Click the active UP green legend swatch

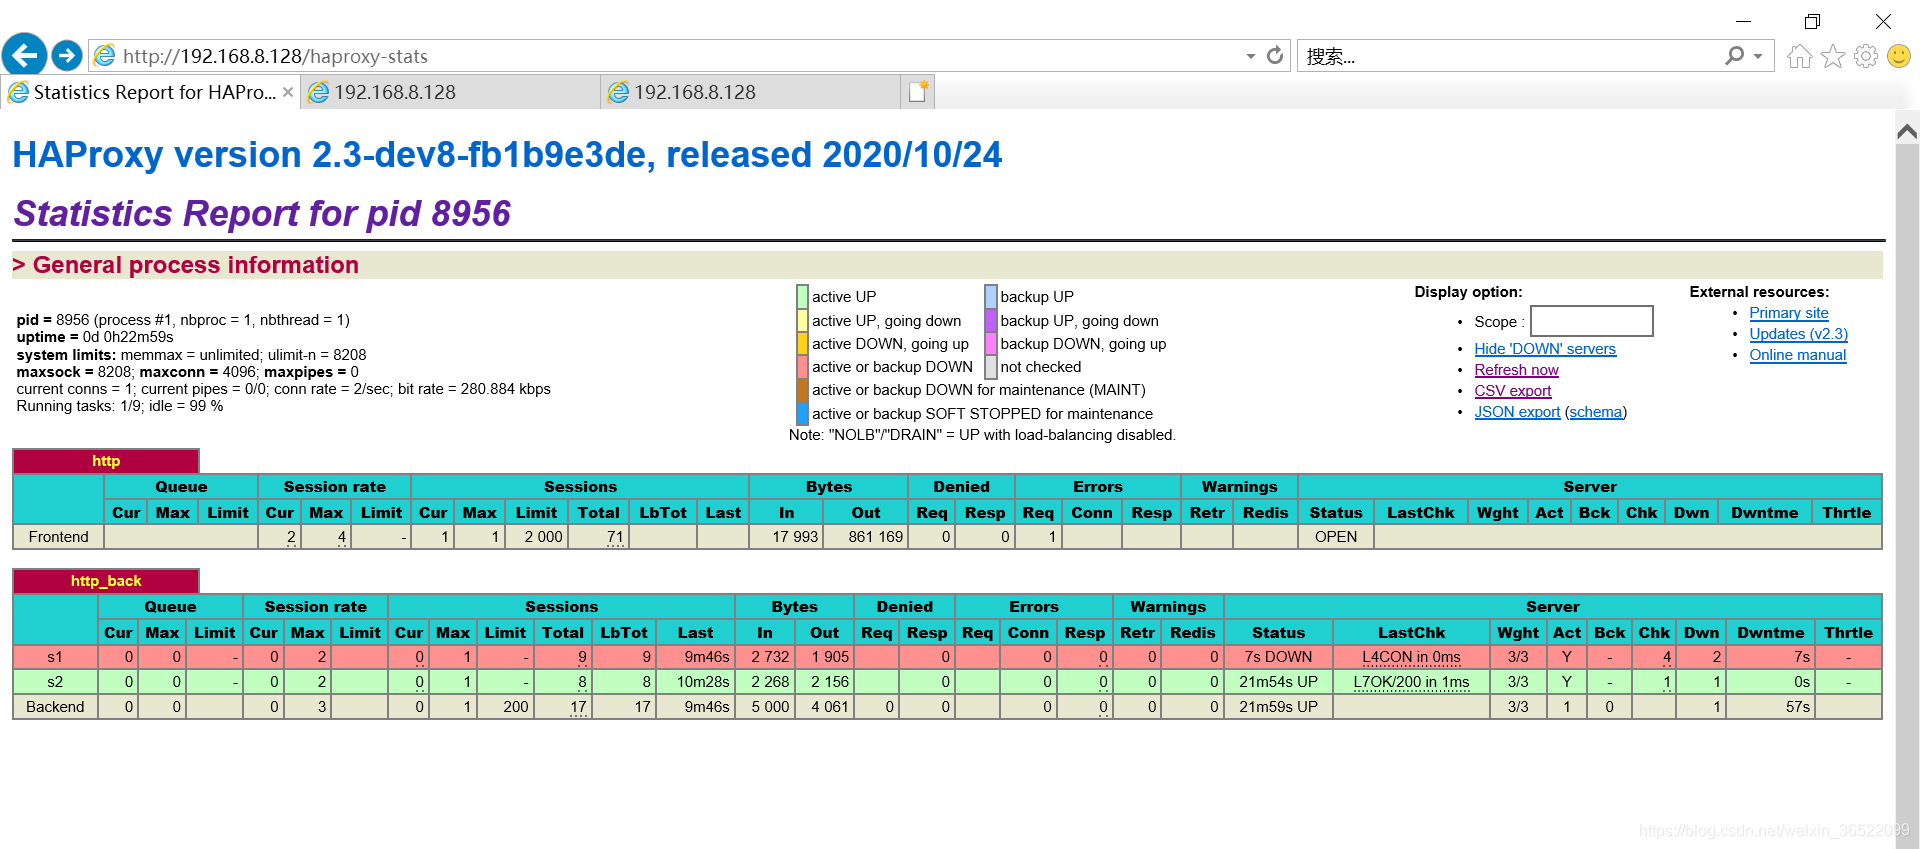point(802,296)
